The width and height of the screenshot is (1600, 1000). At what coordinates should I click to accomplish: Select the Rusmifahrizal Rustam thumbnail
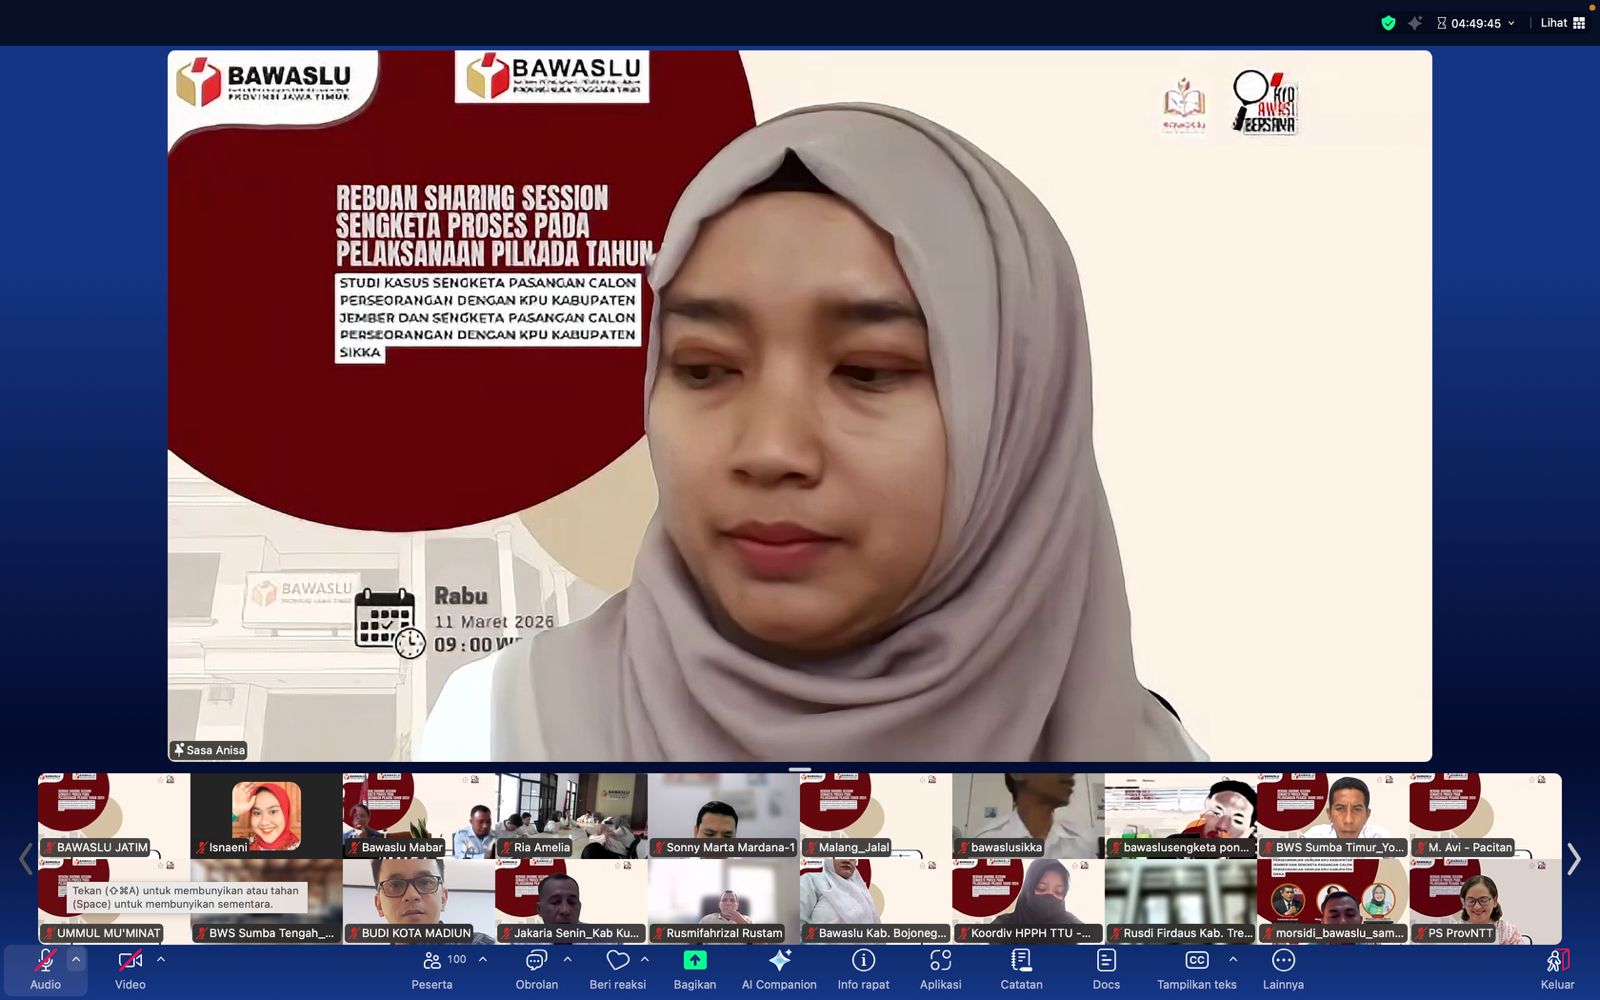723,901
